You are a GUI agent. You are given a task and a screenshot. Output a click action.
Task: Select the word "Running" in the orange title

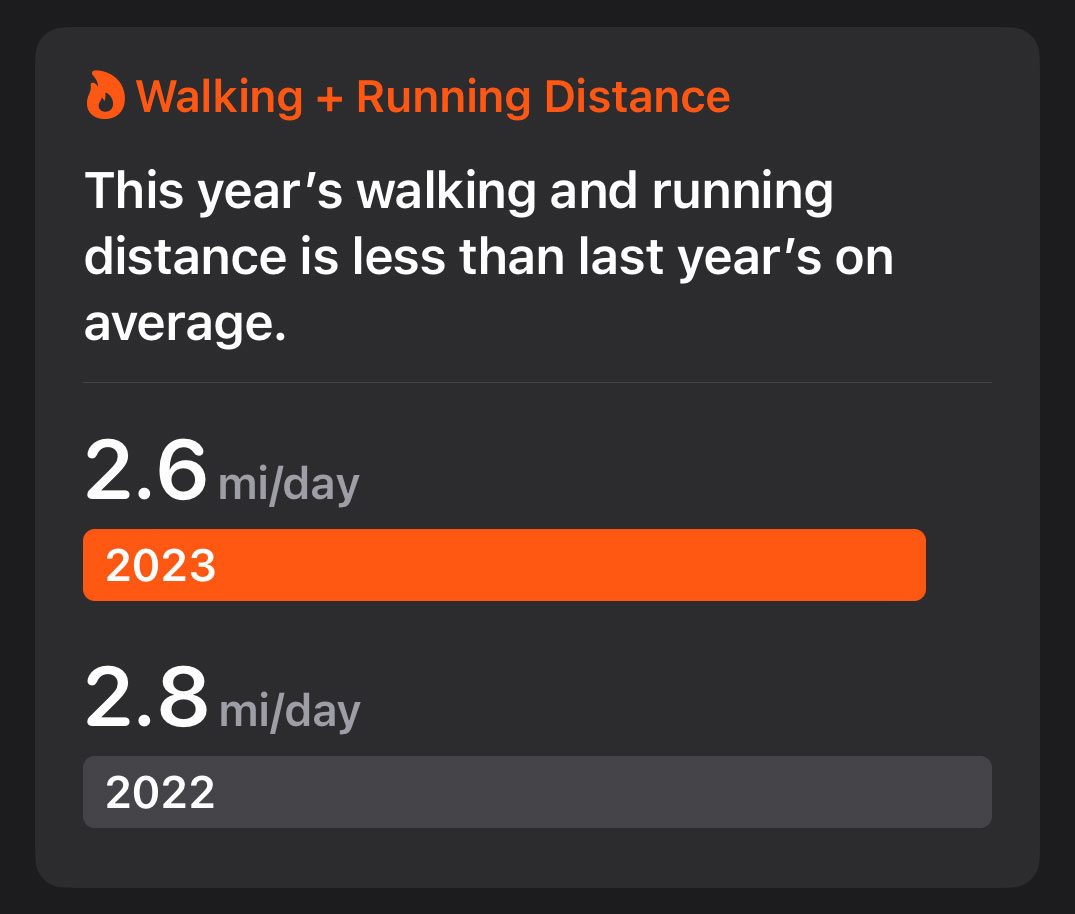click(444, 97)
